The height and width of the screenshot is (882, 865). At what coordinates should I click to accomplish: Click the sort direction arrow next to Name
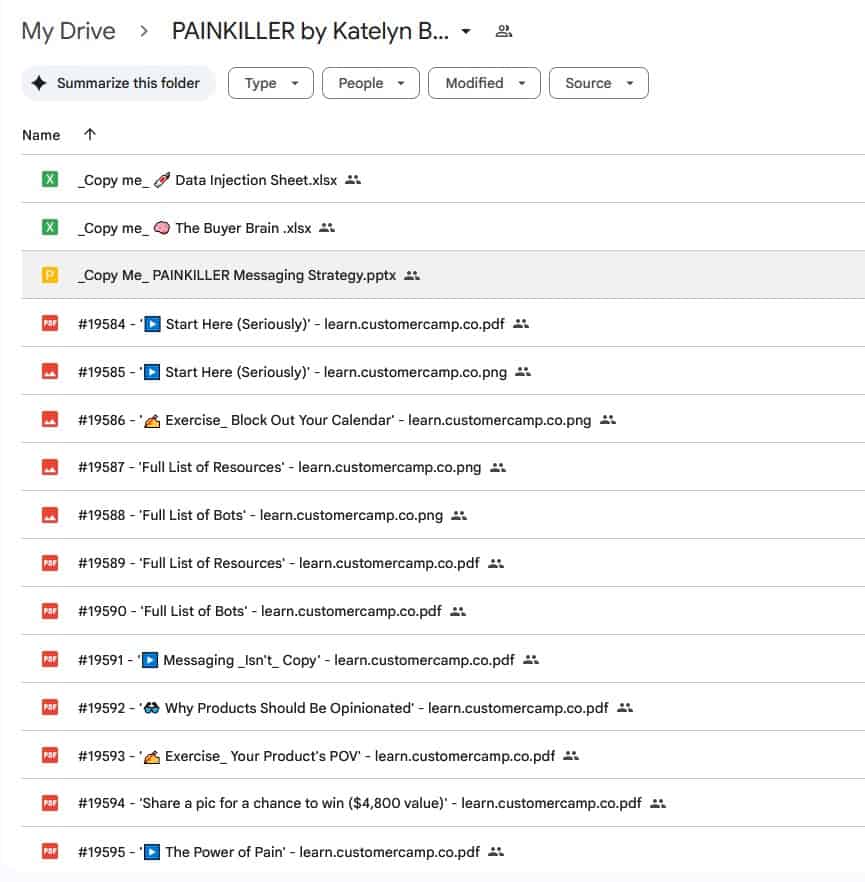(90, 135)
